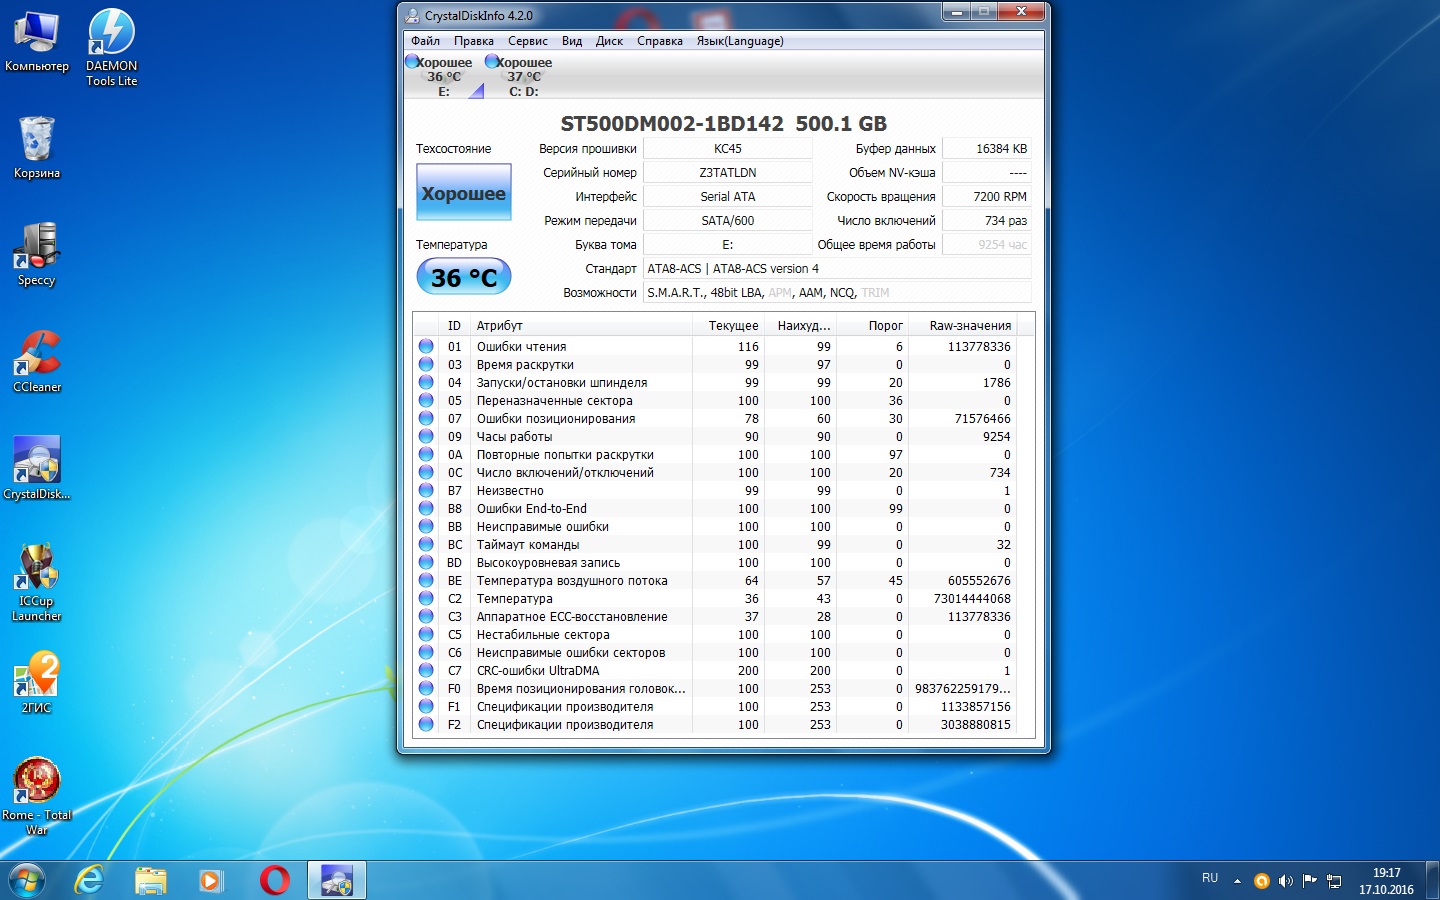
Task: Open Internet Explorer from the taskbar
Action: tap(90, 880)
